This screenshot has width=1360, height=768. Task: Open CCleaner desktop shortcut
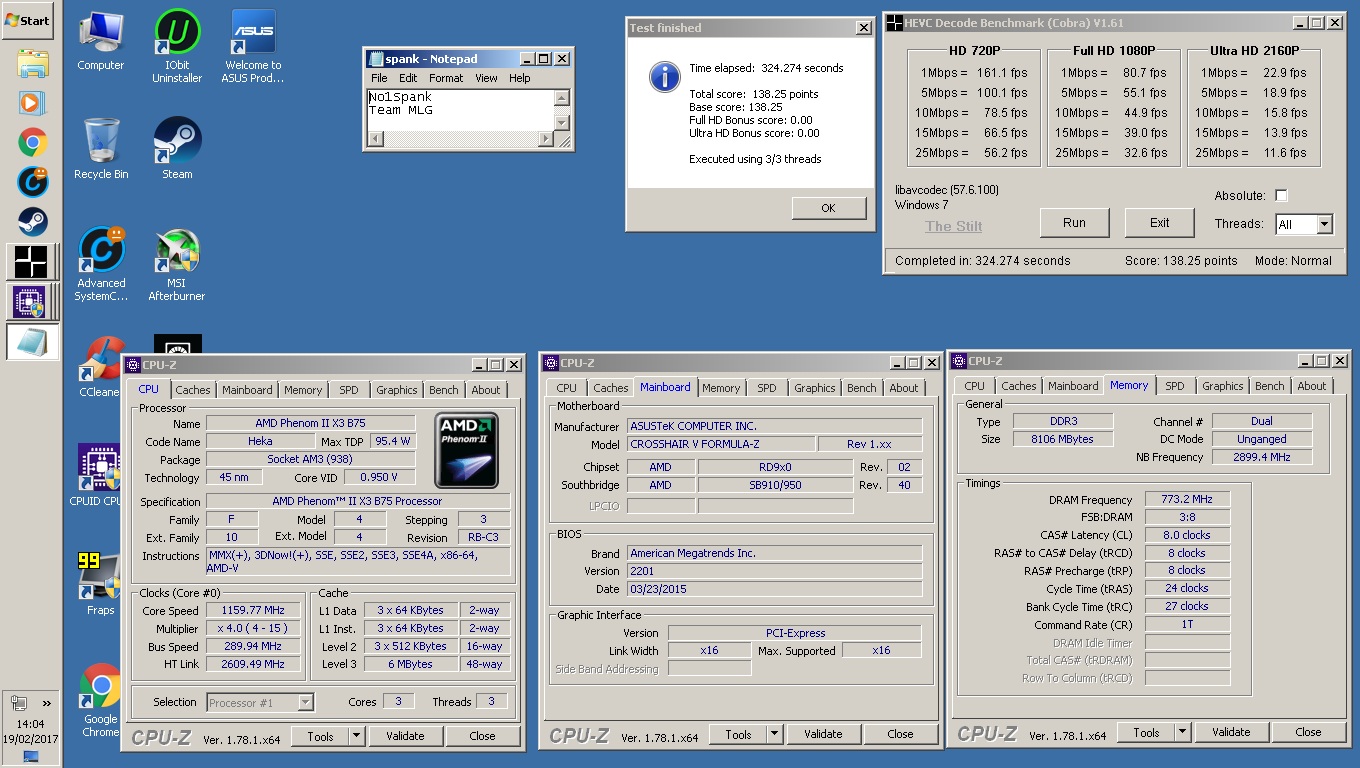[x=100, y=367]
